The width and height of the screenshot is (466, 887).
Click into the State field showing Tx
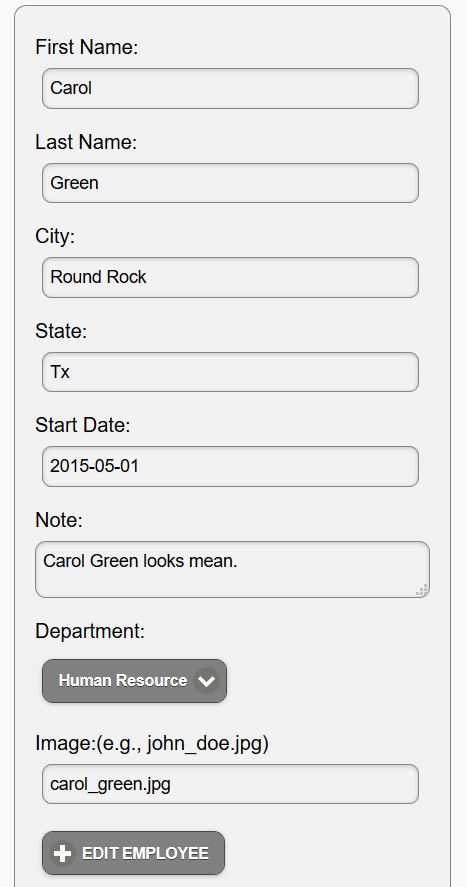tap(230, 372)
